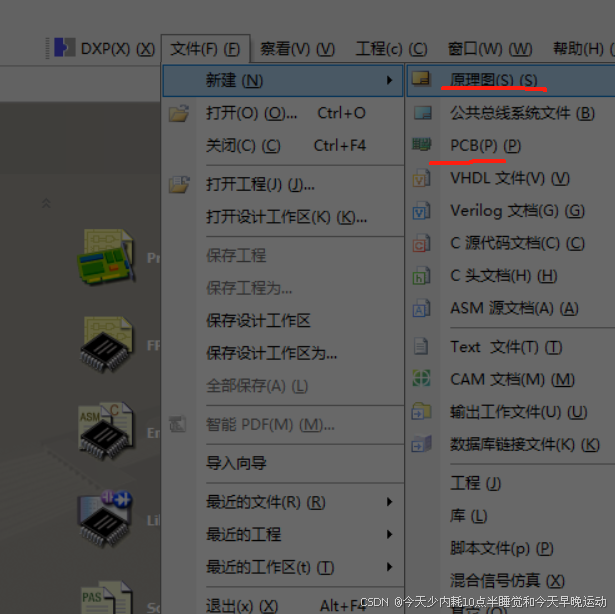Click the library package chip icon

pyautogui.click(x=105, y=519)
